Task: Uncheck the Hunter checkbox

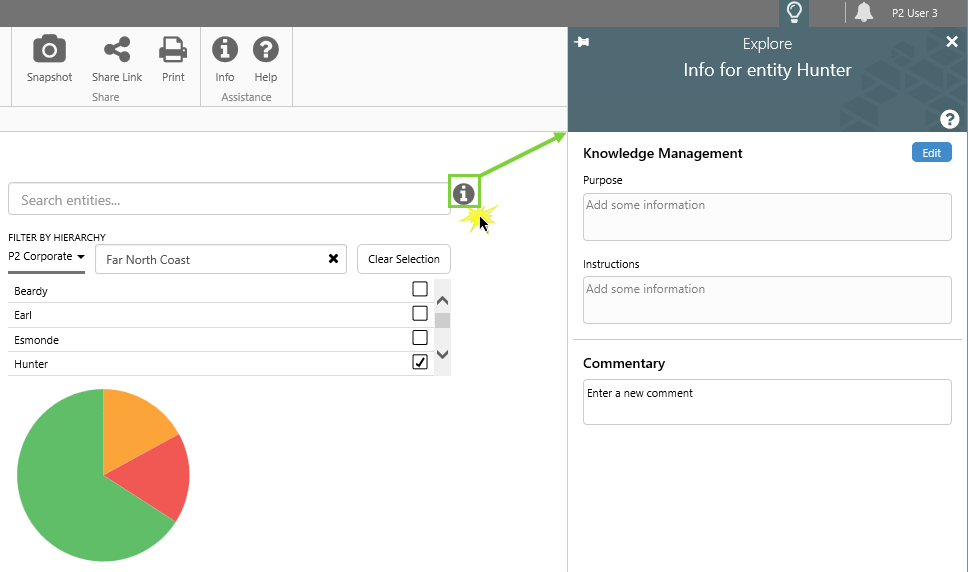Action: (420, 362)
